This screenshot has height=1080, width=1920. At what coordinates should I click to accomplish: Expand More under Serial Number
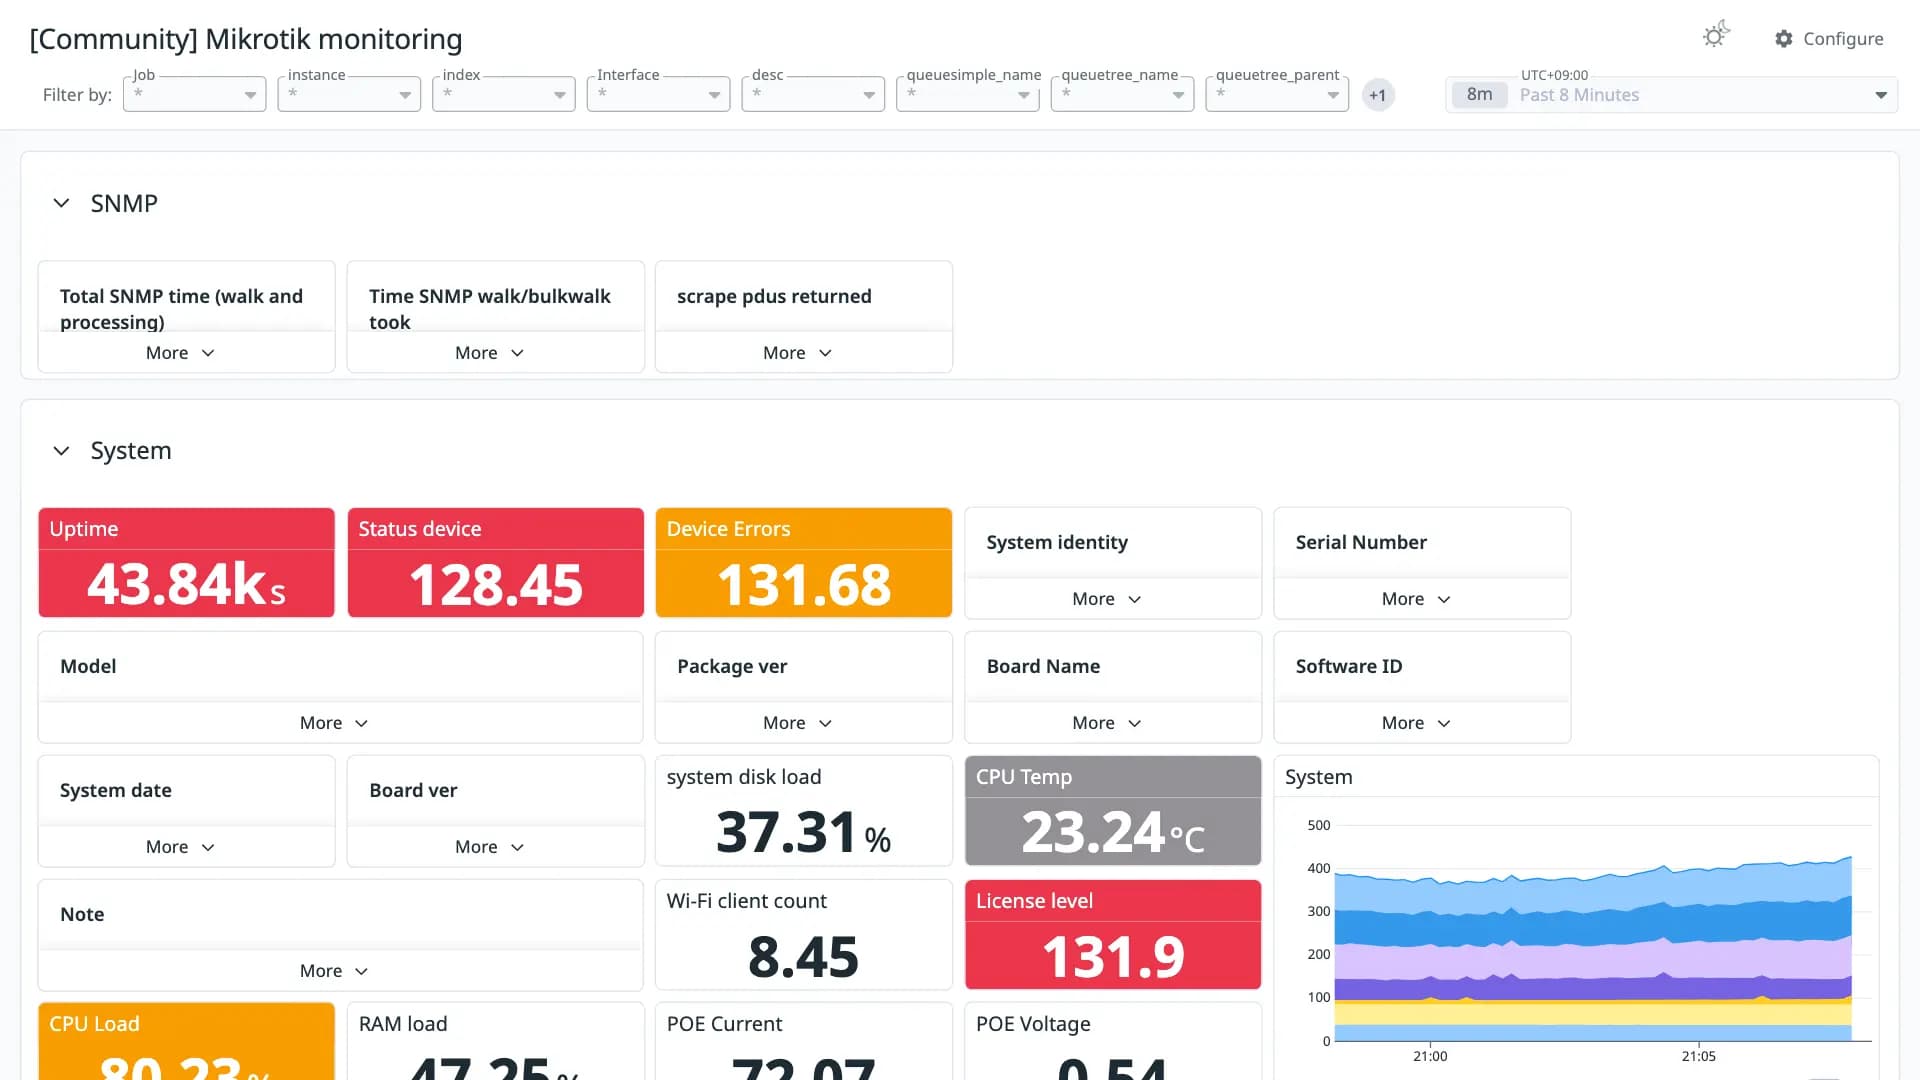click(1416, 599)
